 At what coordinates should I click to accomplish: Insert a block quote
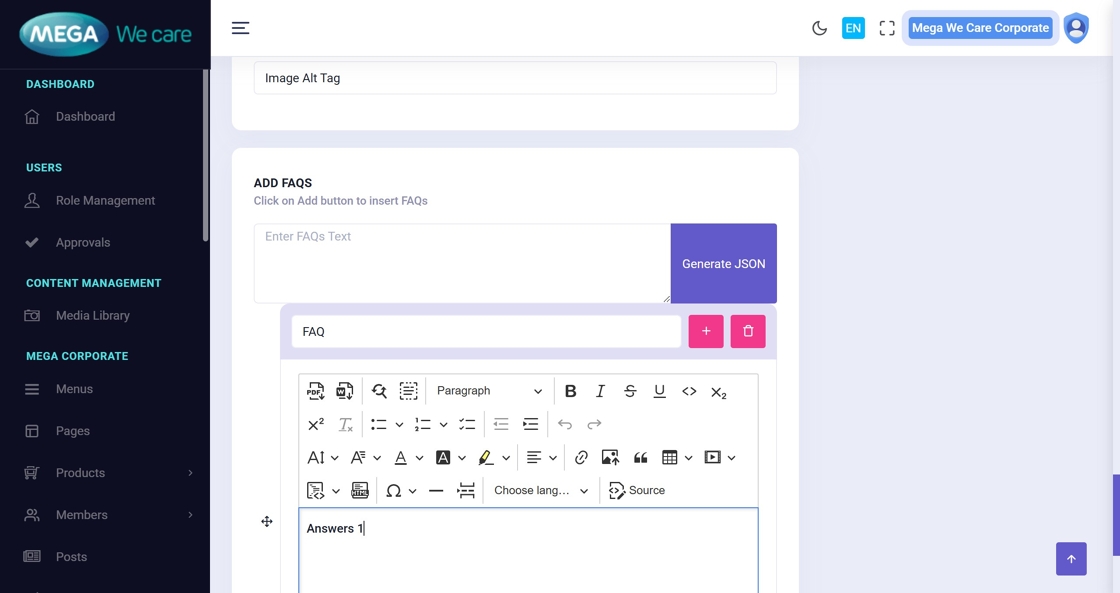click(640, 457)
